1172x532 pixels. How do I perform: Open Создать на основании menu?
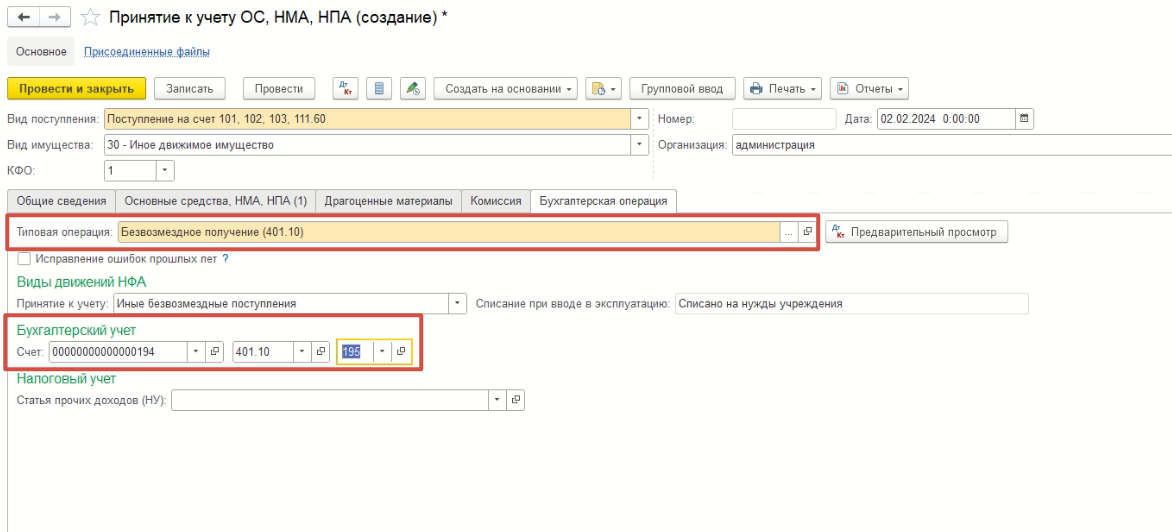click(506, 88)
